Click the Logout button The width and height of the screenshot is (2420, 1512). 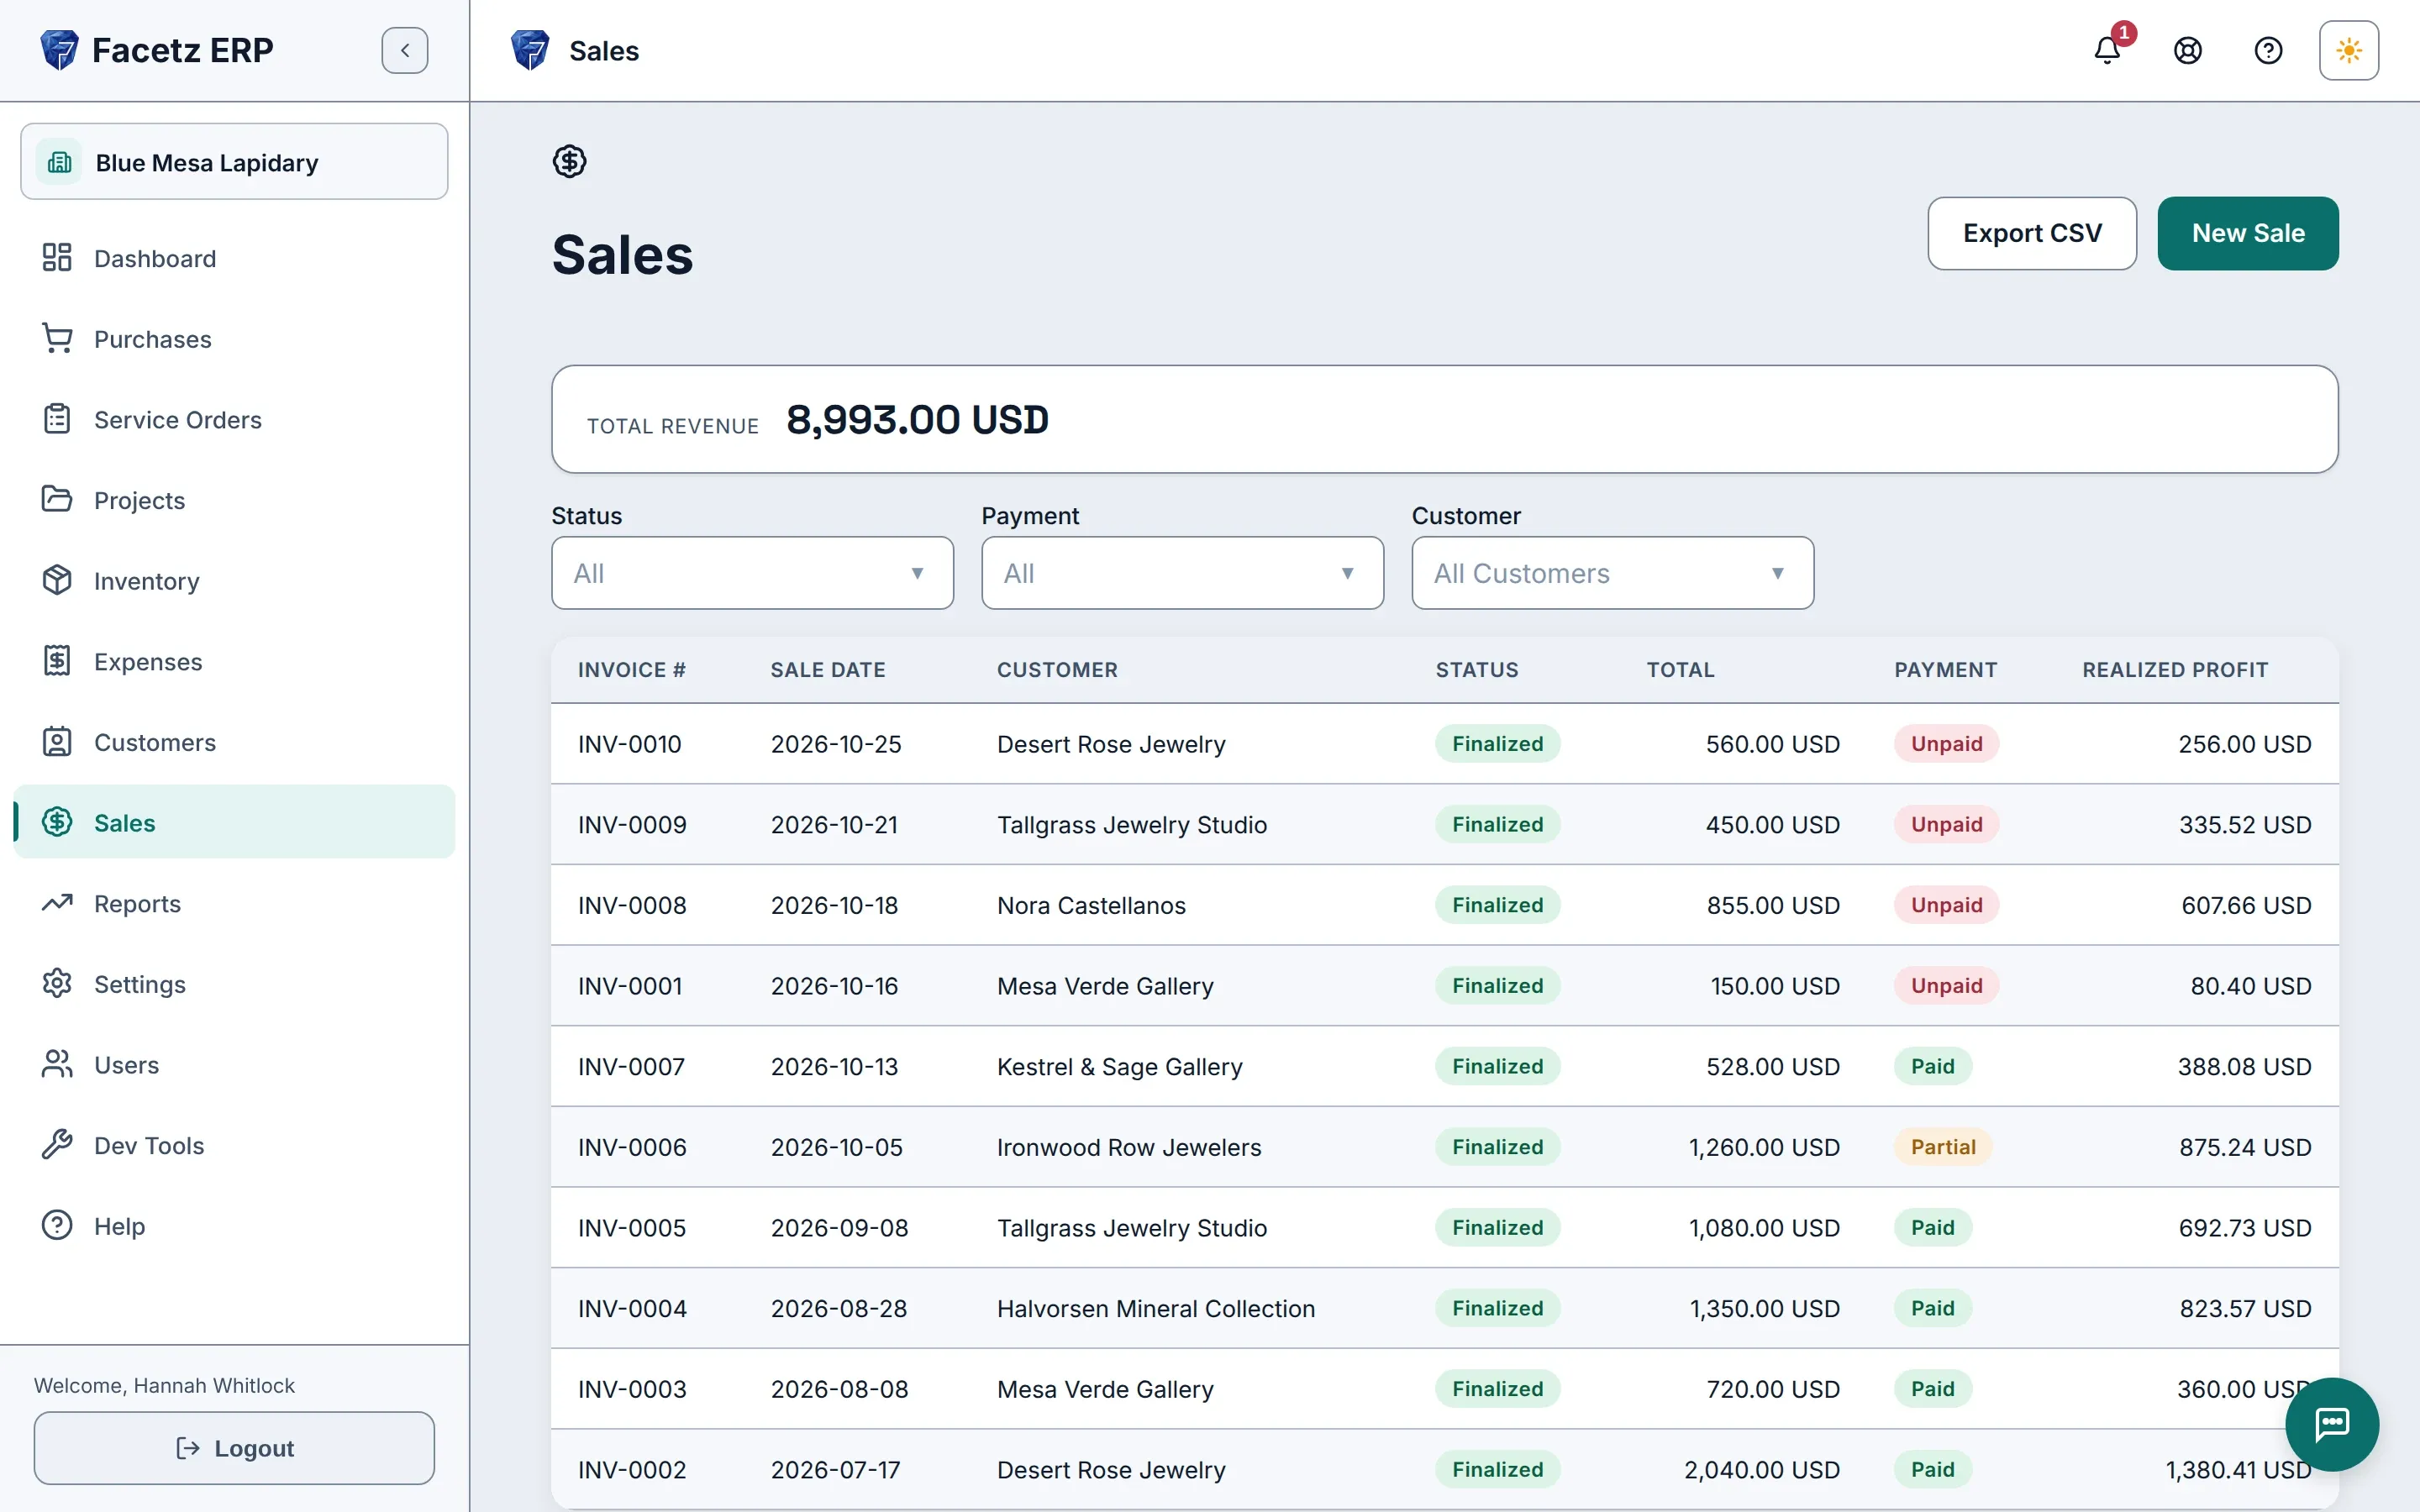tap(234, 1448)
